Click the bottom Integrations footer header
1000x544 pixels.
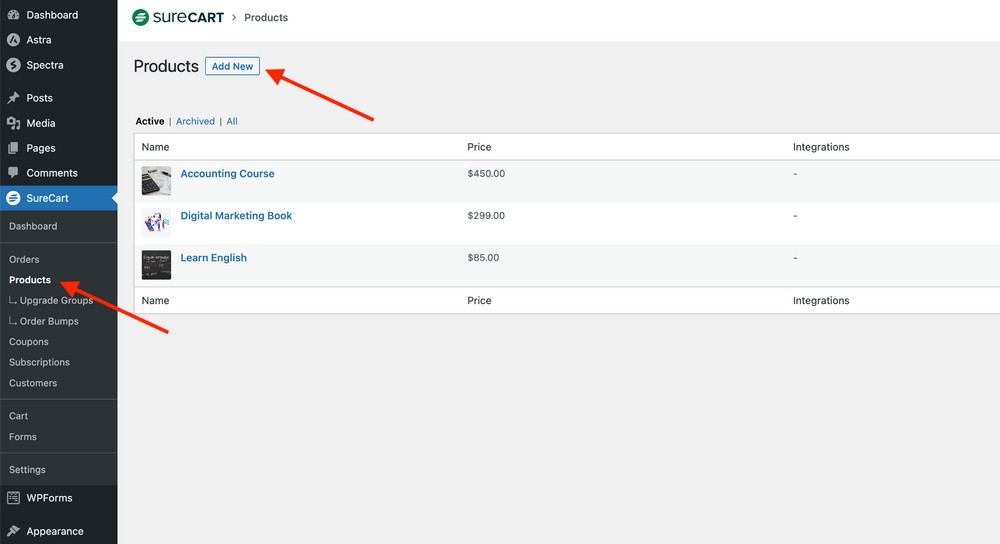click(821, 300)
